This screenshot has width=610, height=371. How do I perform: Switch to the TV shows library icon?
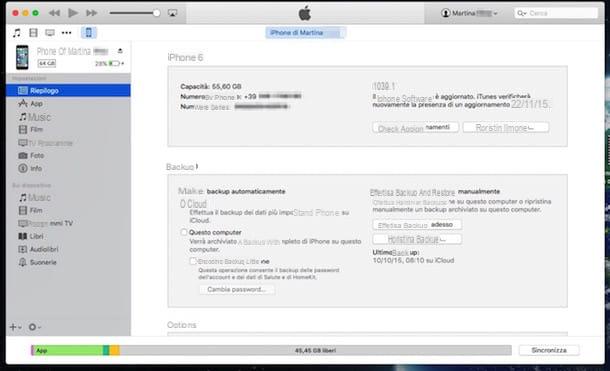pos(50,33)
